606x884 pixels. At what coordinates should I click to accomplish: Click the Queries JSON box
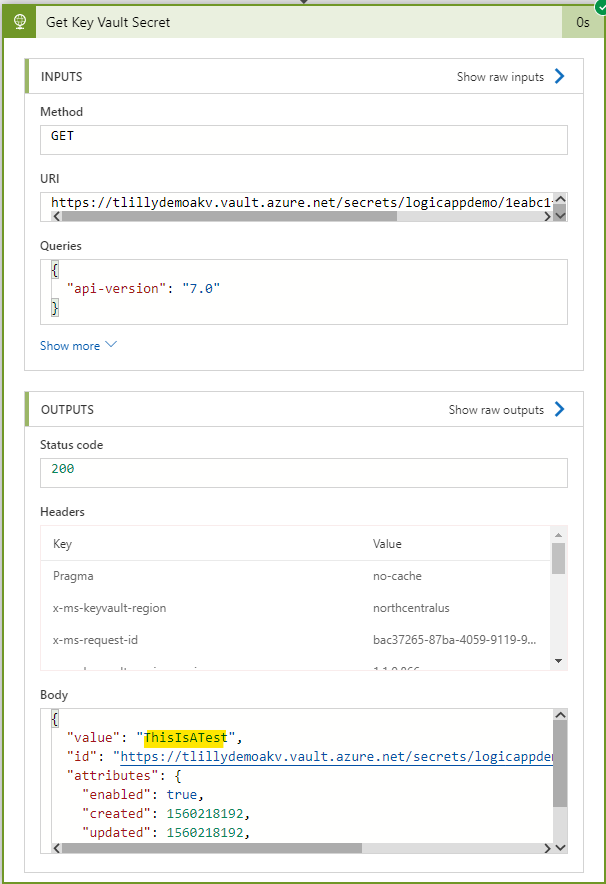(x=304, y=292)
